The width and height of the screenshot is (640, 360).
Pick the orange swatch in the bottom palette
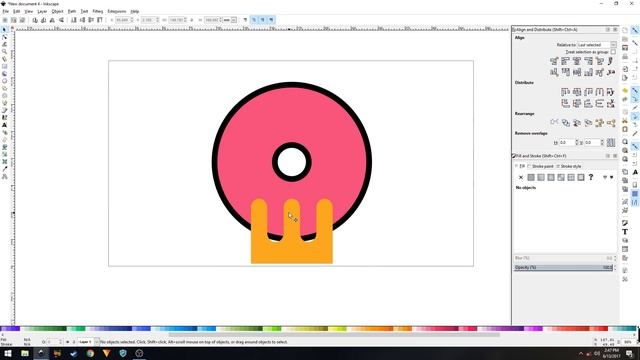(x=372, y=328)
